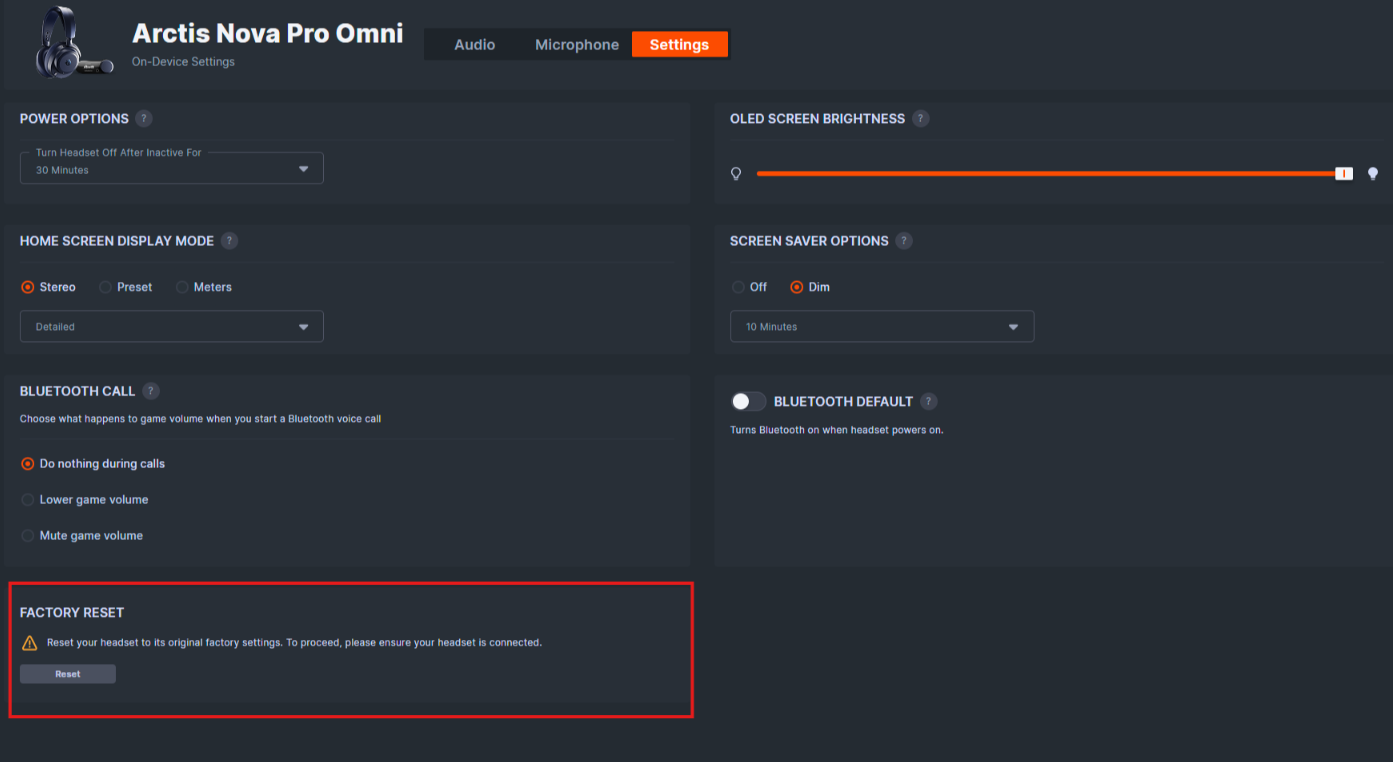Click the On-Device Settings subtitle
This screenshot has width=1393, height=762.
(x=183, y=62)
